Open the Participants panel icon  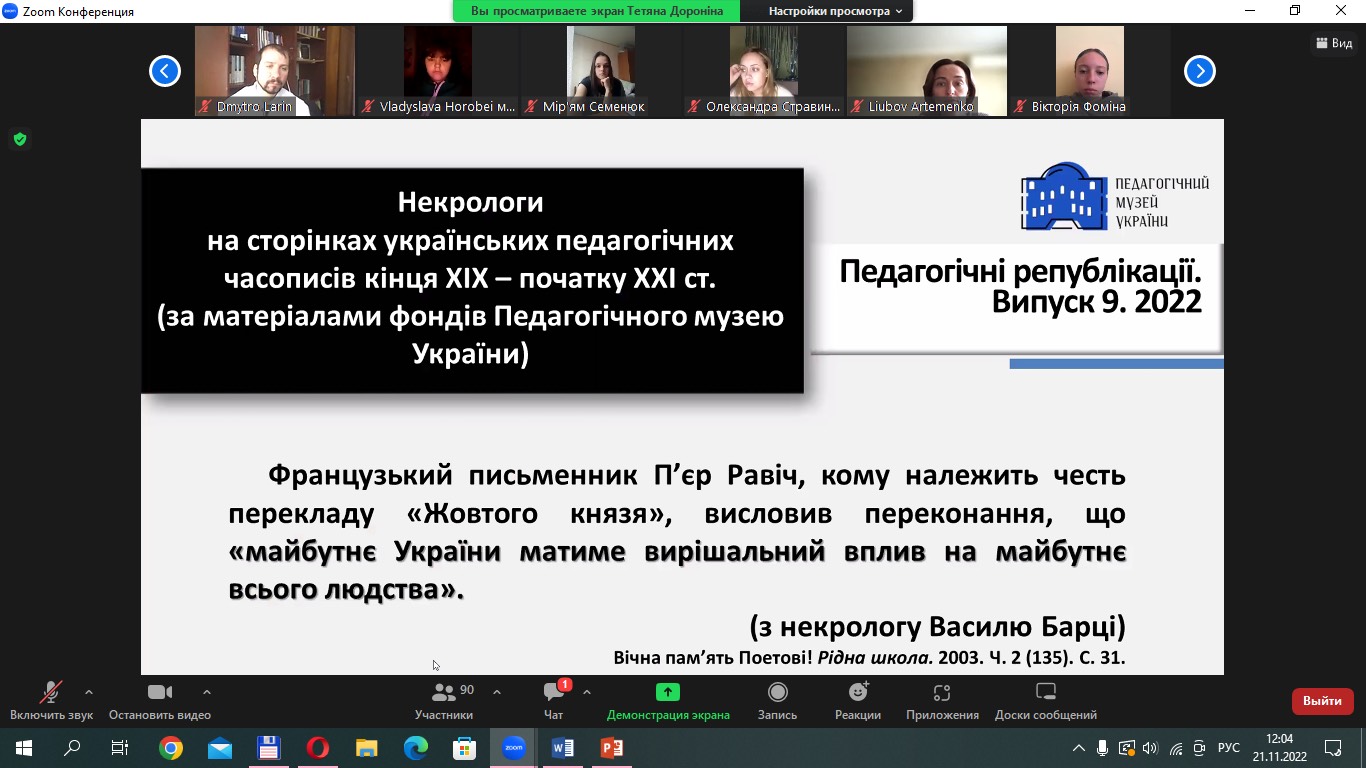point(443,693)
